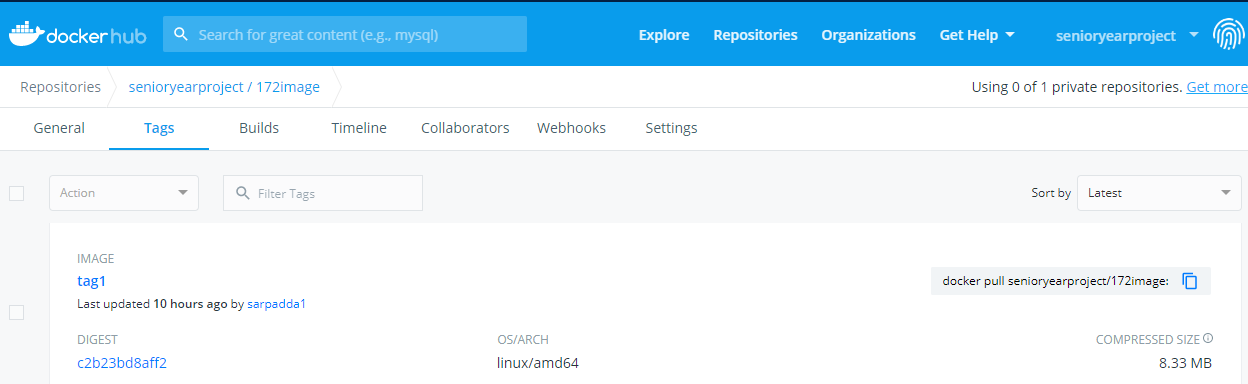
Task: Open Organizations in the top navigation
Action: tap(868, 35)
